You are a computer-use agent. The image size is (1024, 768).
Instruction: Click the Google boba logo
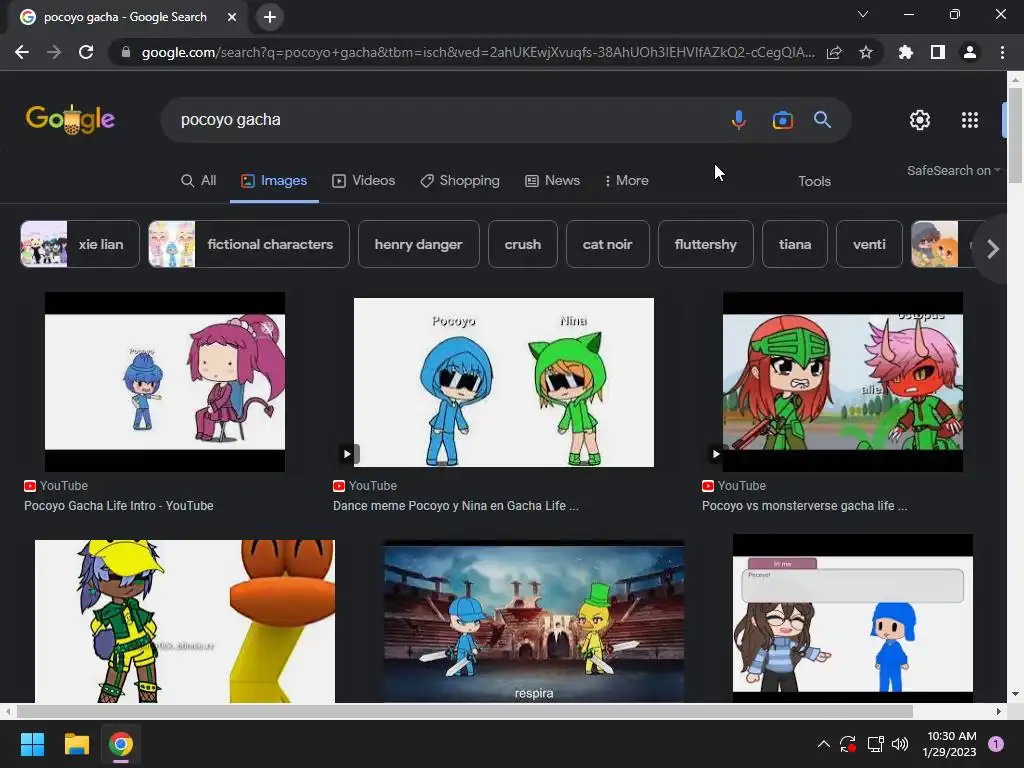71,120
